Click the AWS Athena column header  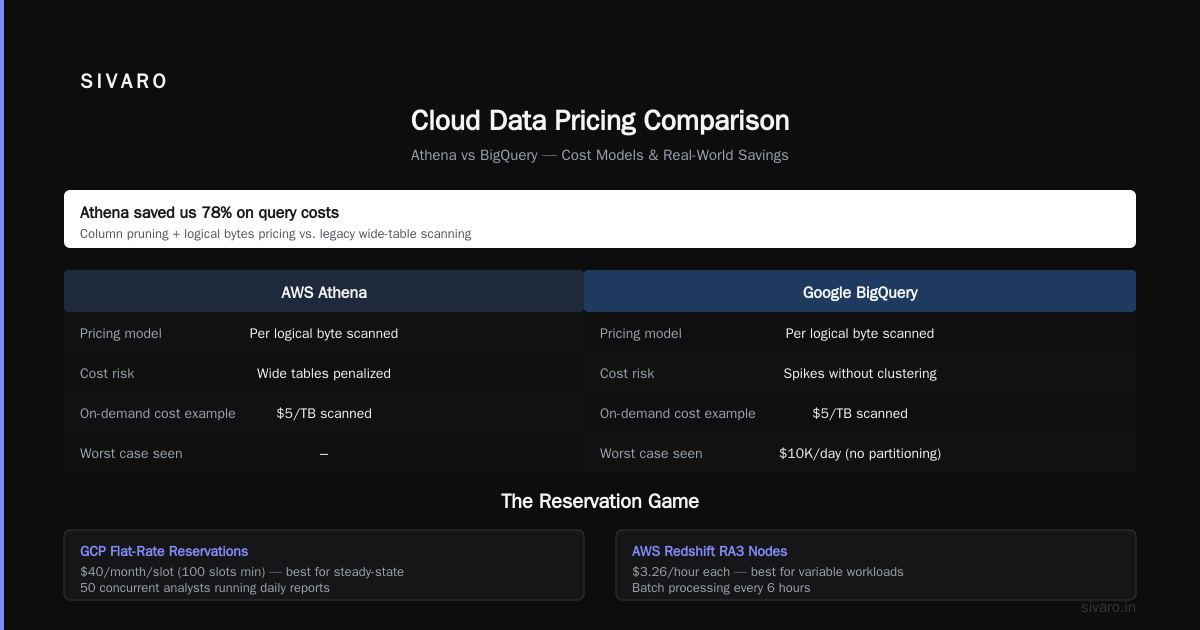324,293
